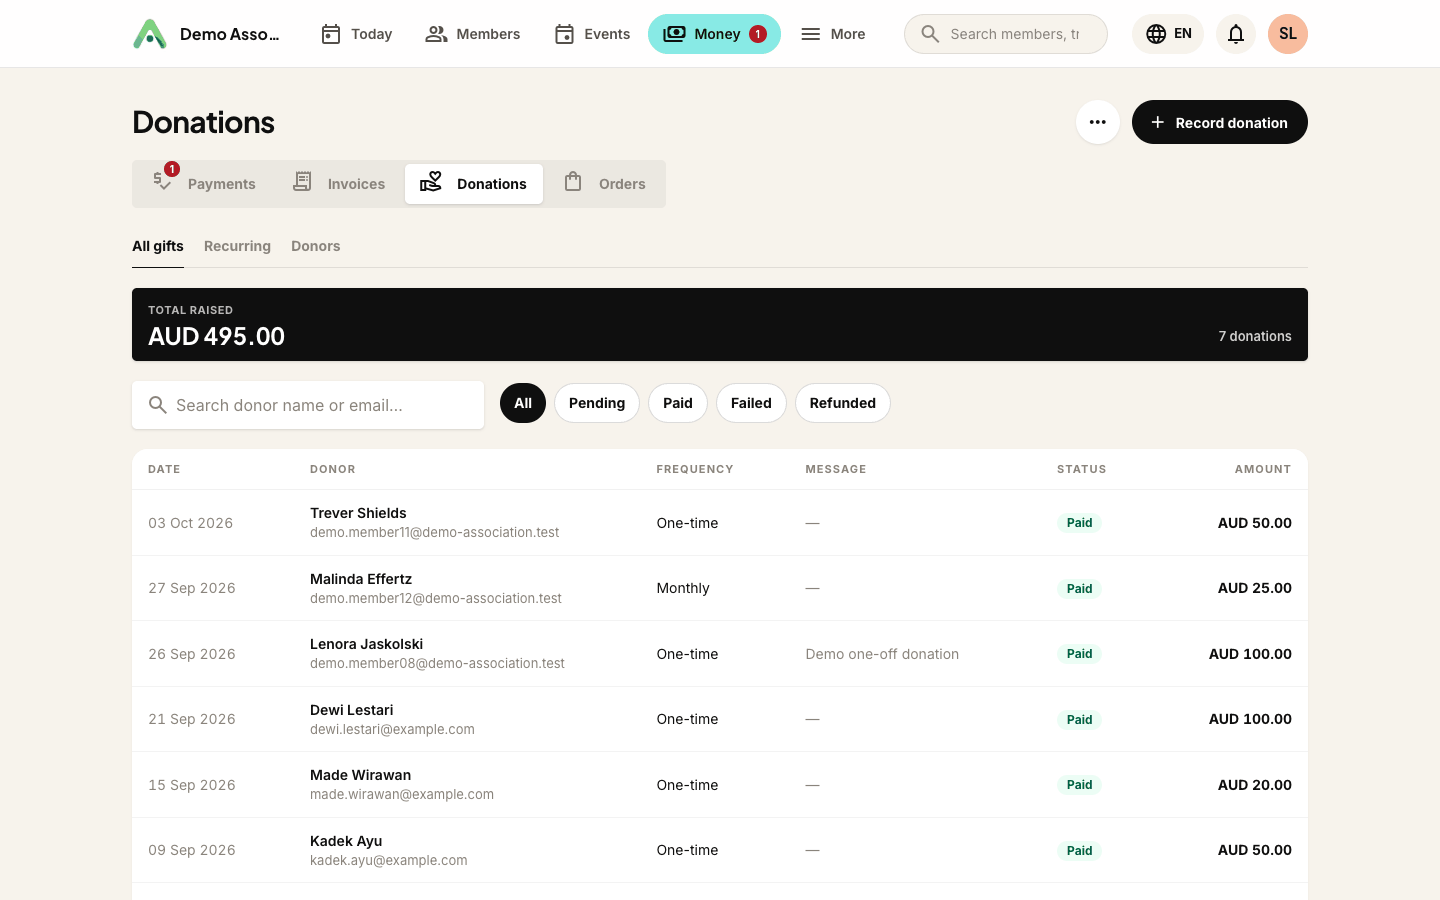The width and height of the screenshot is (1440, 900).
Task: Click the hamburger More icon
Action: [x=811, y=34]
